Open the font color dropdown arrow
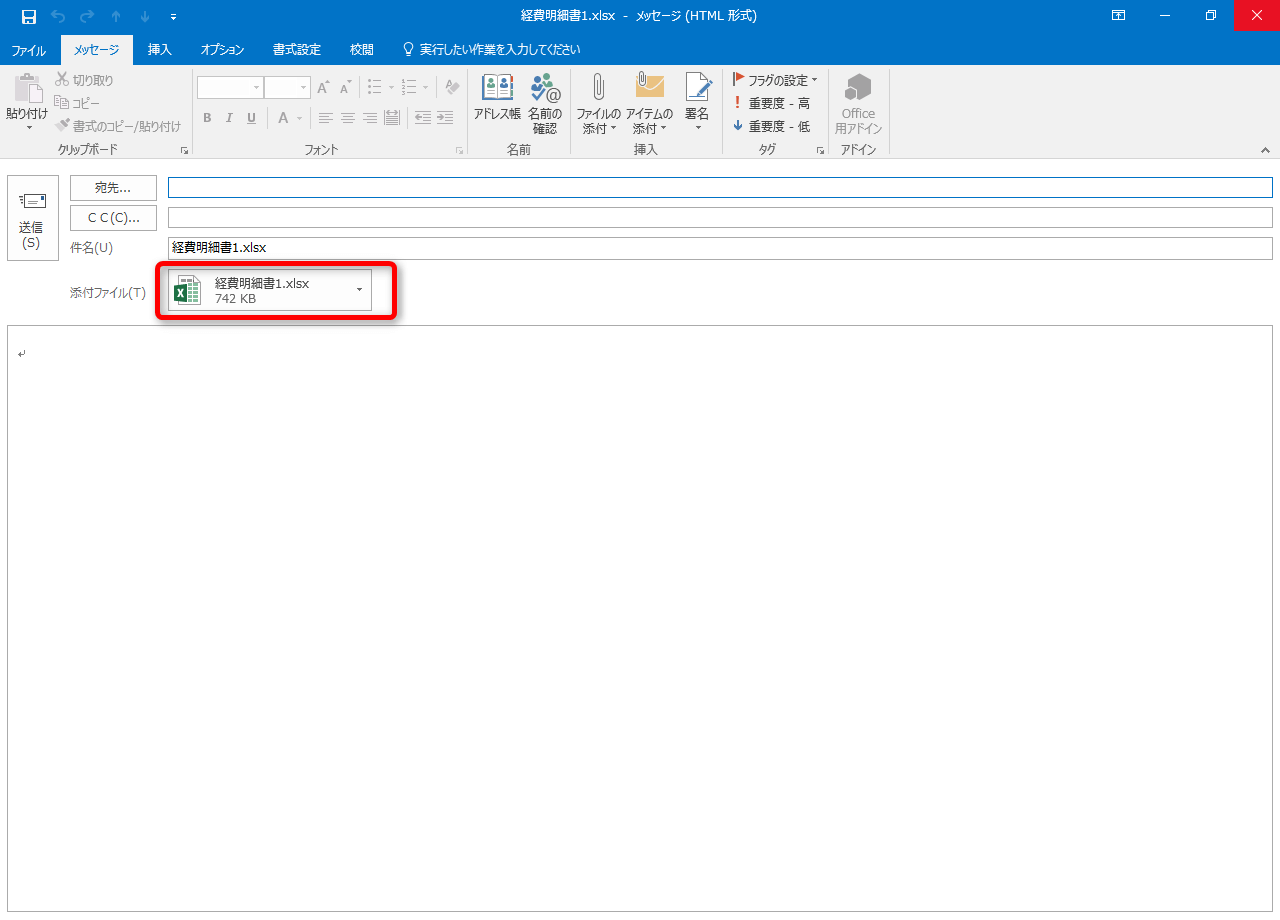The image size is (1280, 920). coord(299,118)
